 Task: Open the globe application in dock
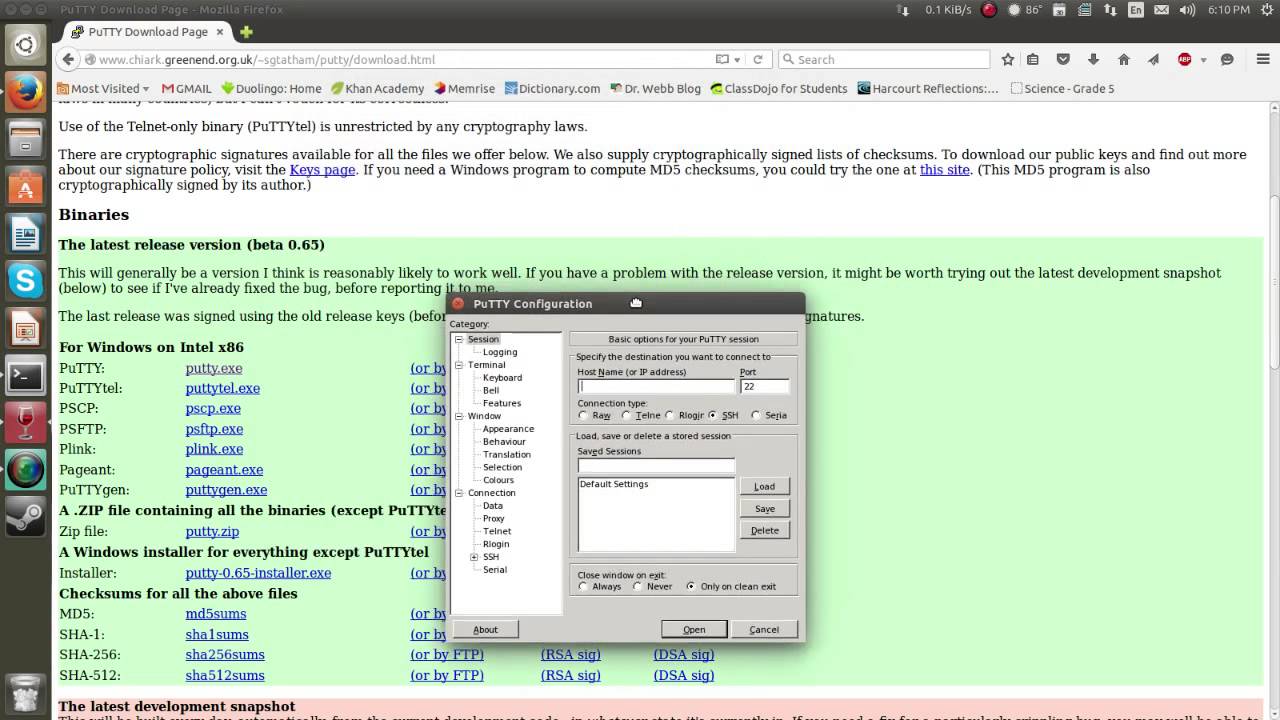25,470
